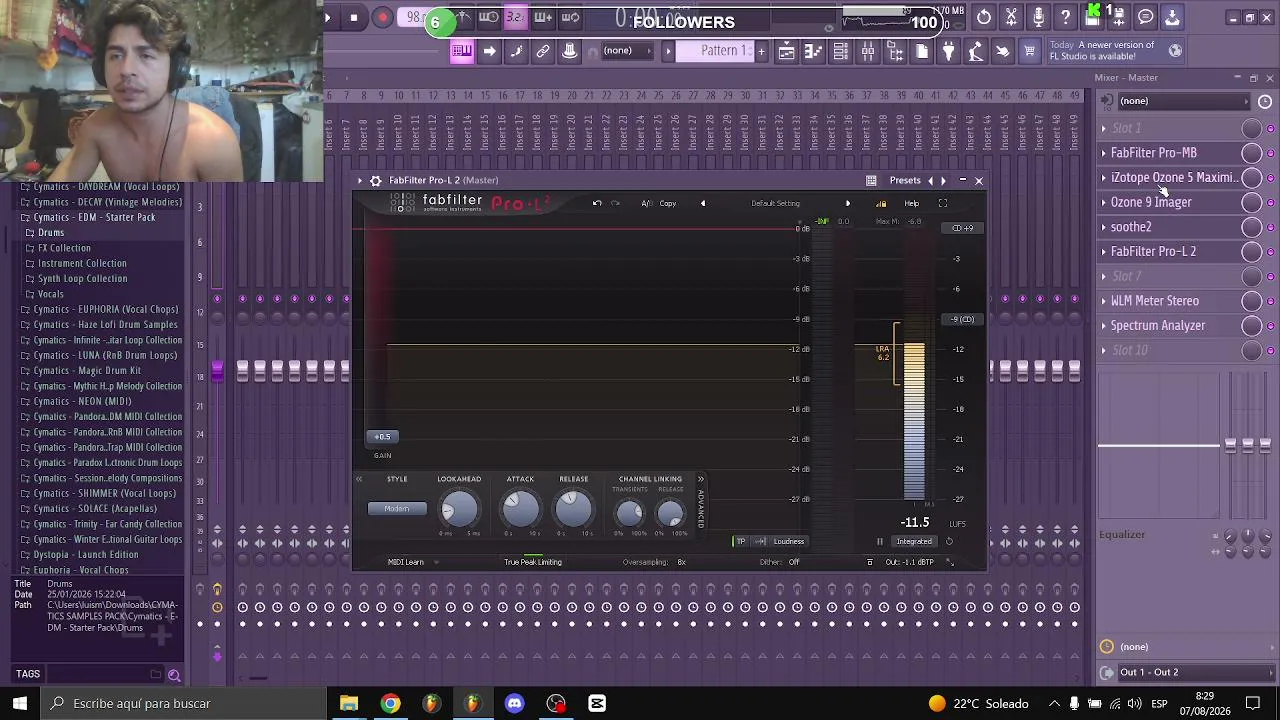Viewport: 1280px width, 720px height.
Task: Adjust the Attack knob in FabFilter
Action: tap(520, 510)
